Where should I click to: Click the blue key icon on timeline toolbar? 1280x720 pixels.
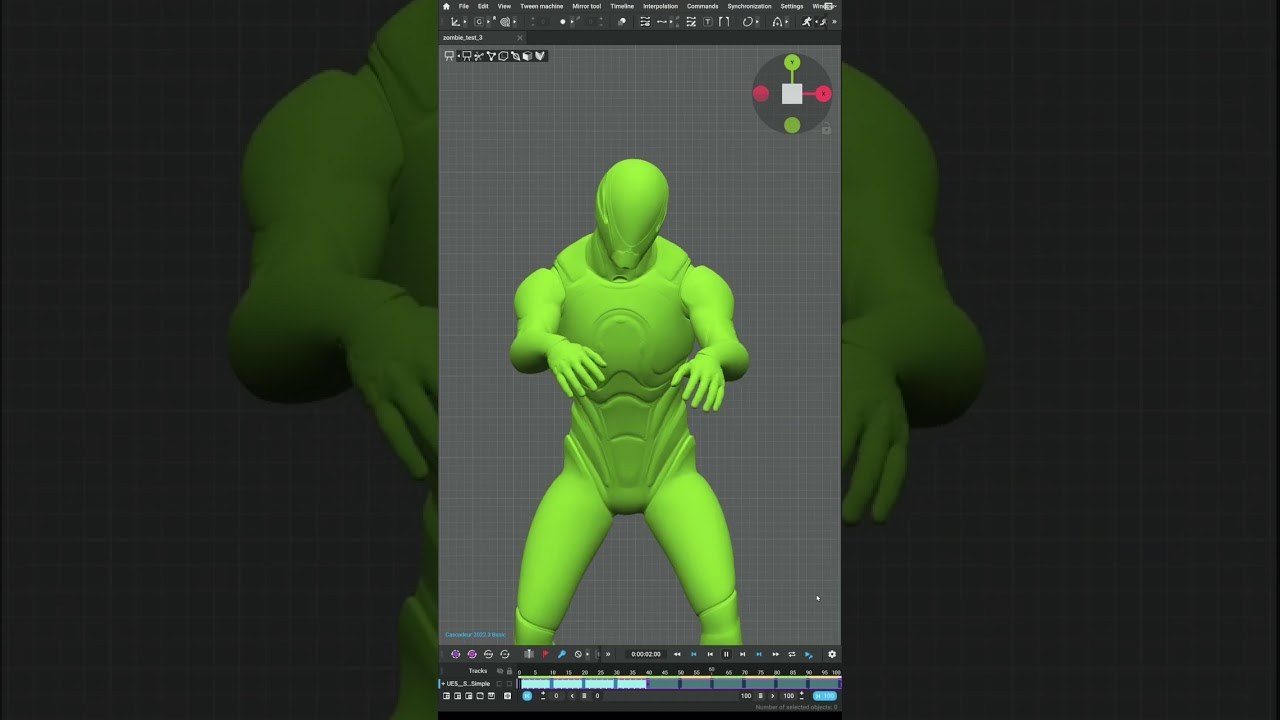(562, 654)
